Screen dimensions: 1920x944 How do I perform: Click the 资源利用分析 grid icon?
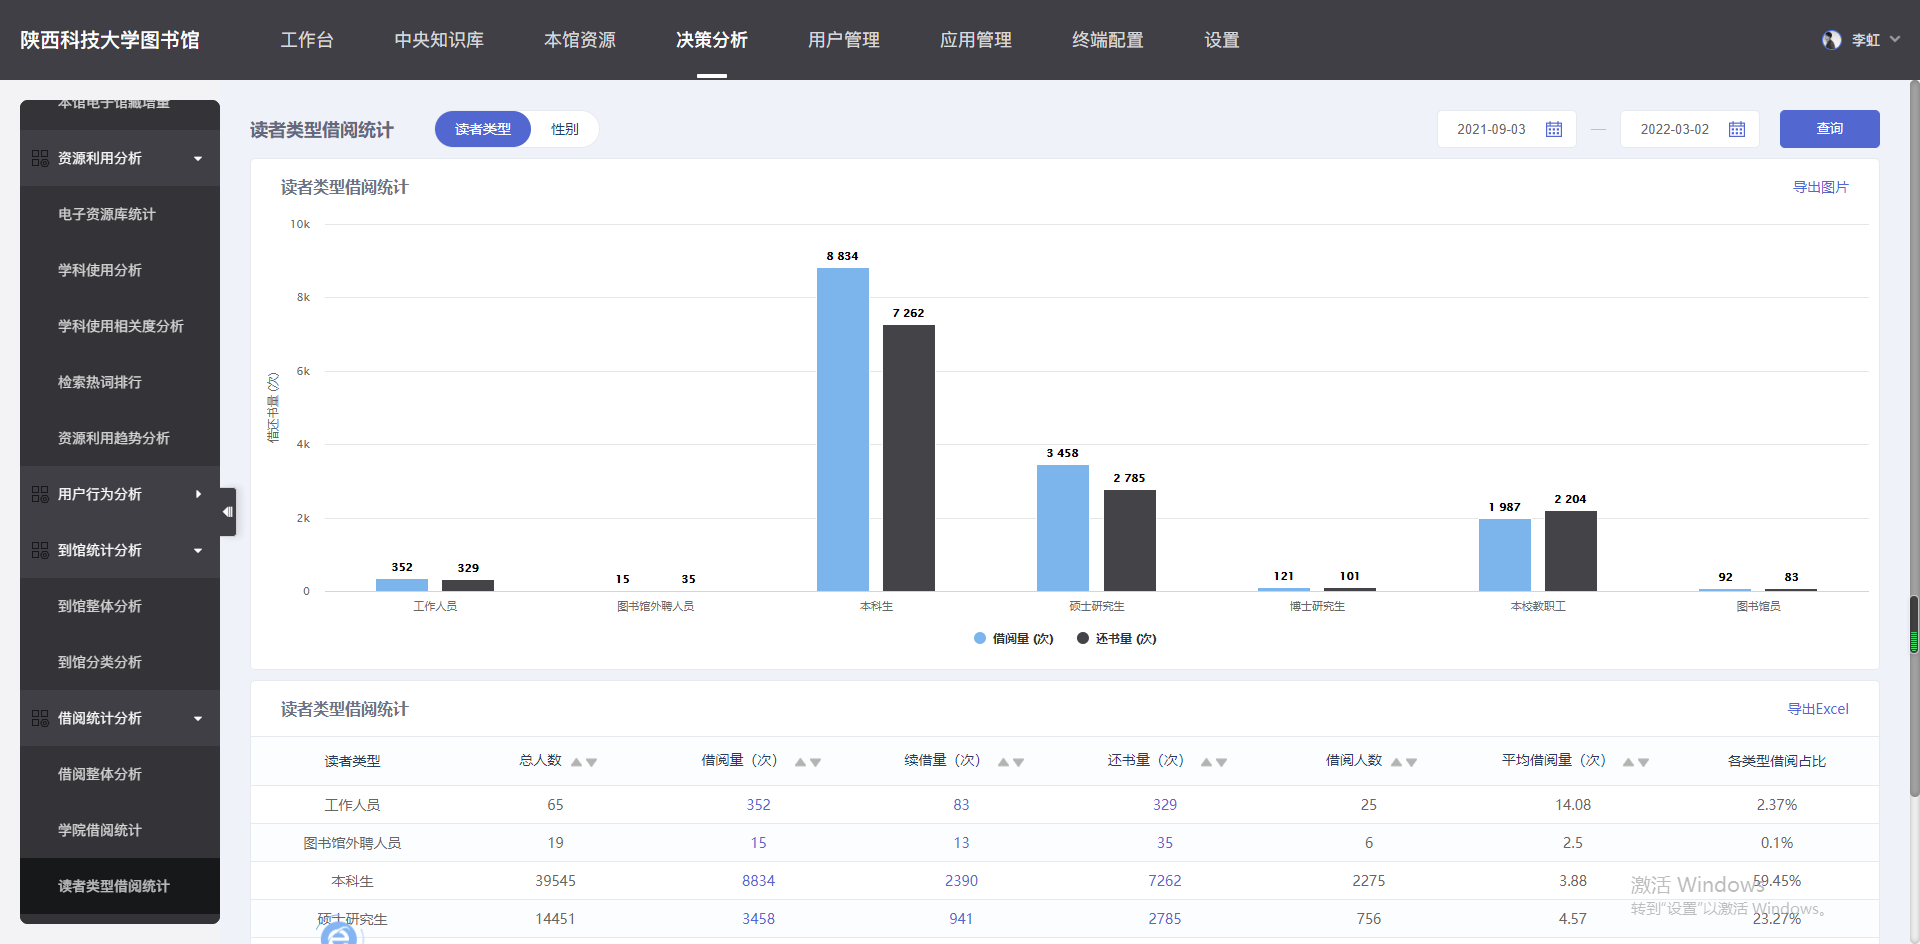(x=40, y=158)
